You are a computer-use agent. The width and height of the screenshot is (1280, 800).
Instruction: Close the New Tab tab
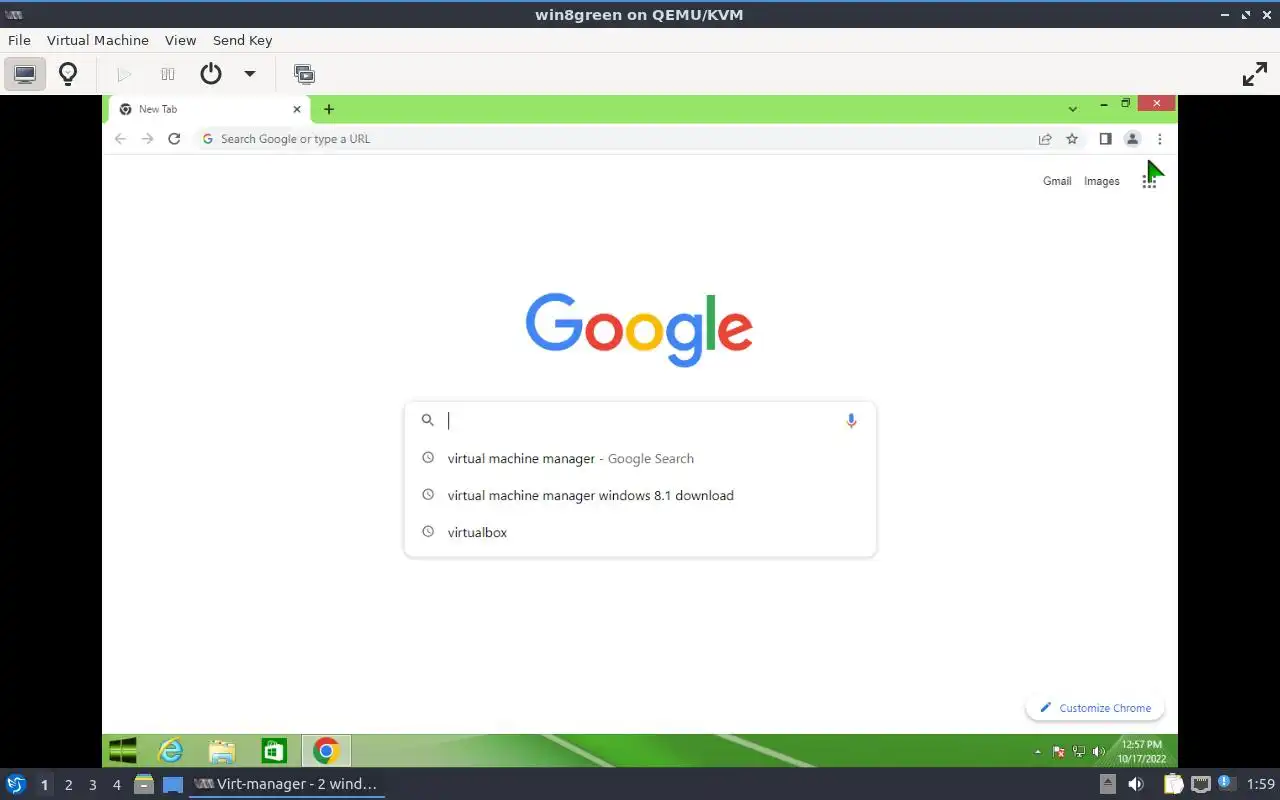coord(297,109)
